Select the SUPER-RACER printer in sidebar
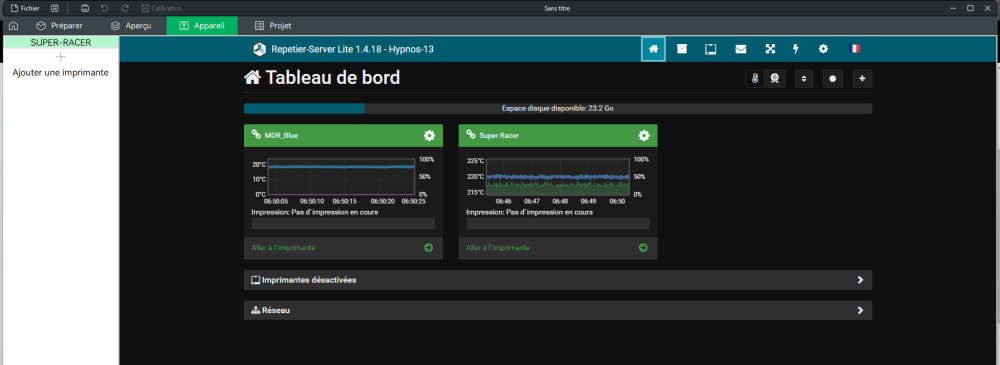This screenshot has width=1000, height=365. coord(61,42)
